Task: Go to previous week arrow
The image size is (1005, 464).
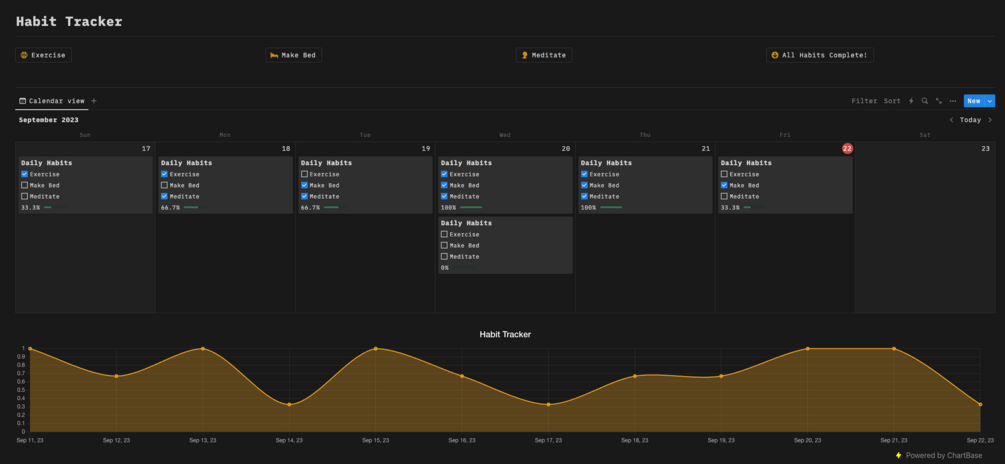Action: [951, 120]
